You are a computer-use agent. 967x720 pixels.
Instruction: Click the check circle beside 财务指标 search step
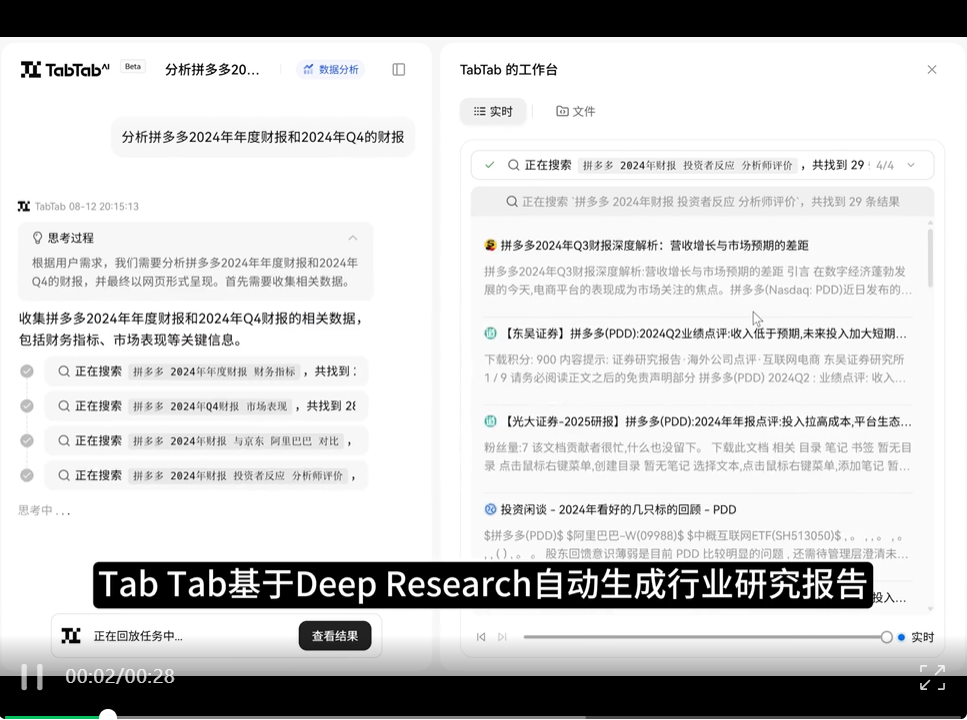point(27,371)
